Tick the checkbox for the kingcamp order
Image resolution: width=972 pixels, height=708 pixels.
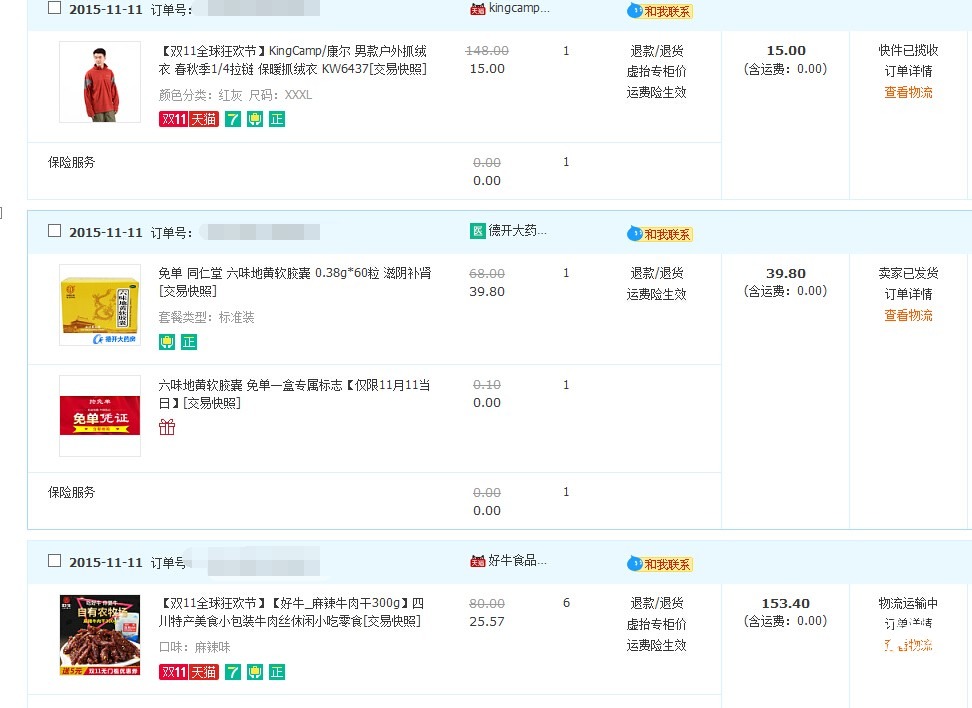(55, 8)
